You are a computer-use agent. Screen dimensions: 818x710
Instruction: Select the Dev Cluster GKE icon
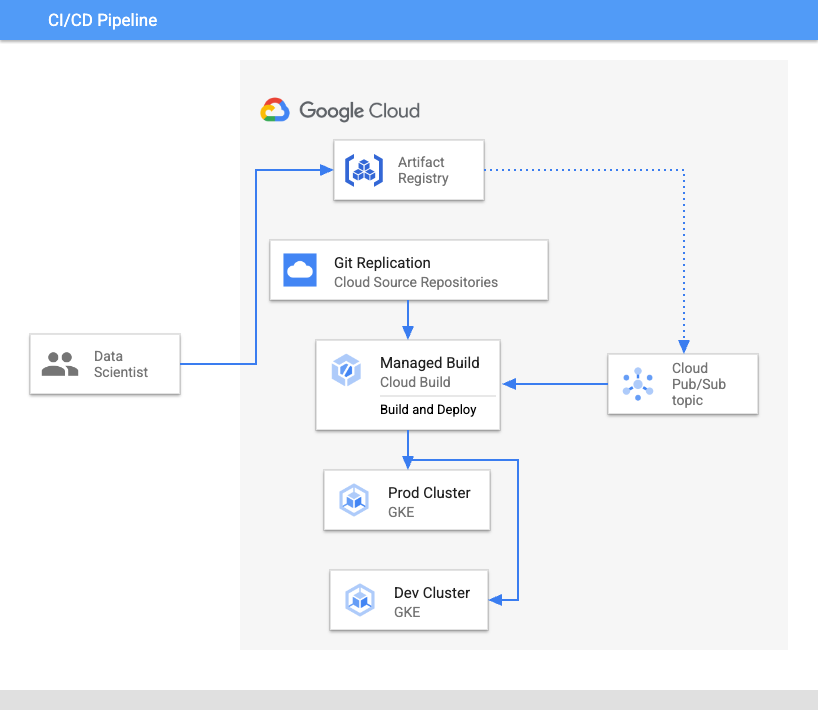[x=358, y=600]
